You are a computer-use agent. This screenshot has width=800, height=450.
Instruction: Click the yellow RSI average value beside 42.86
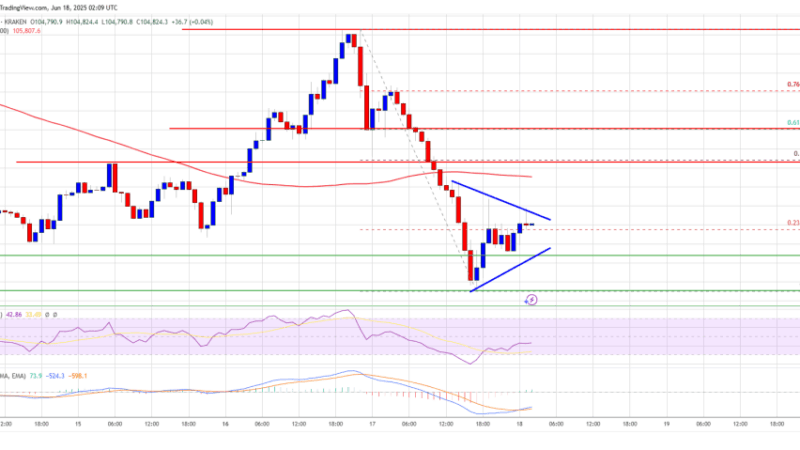coord(33,315)
